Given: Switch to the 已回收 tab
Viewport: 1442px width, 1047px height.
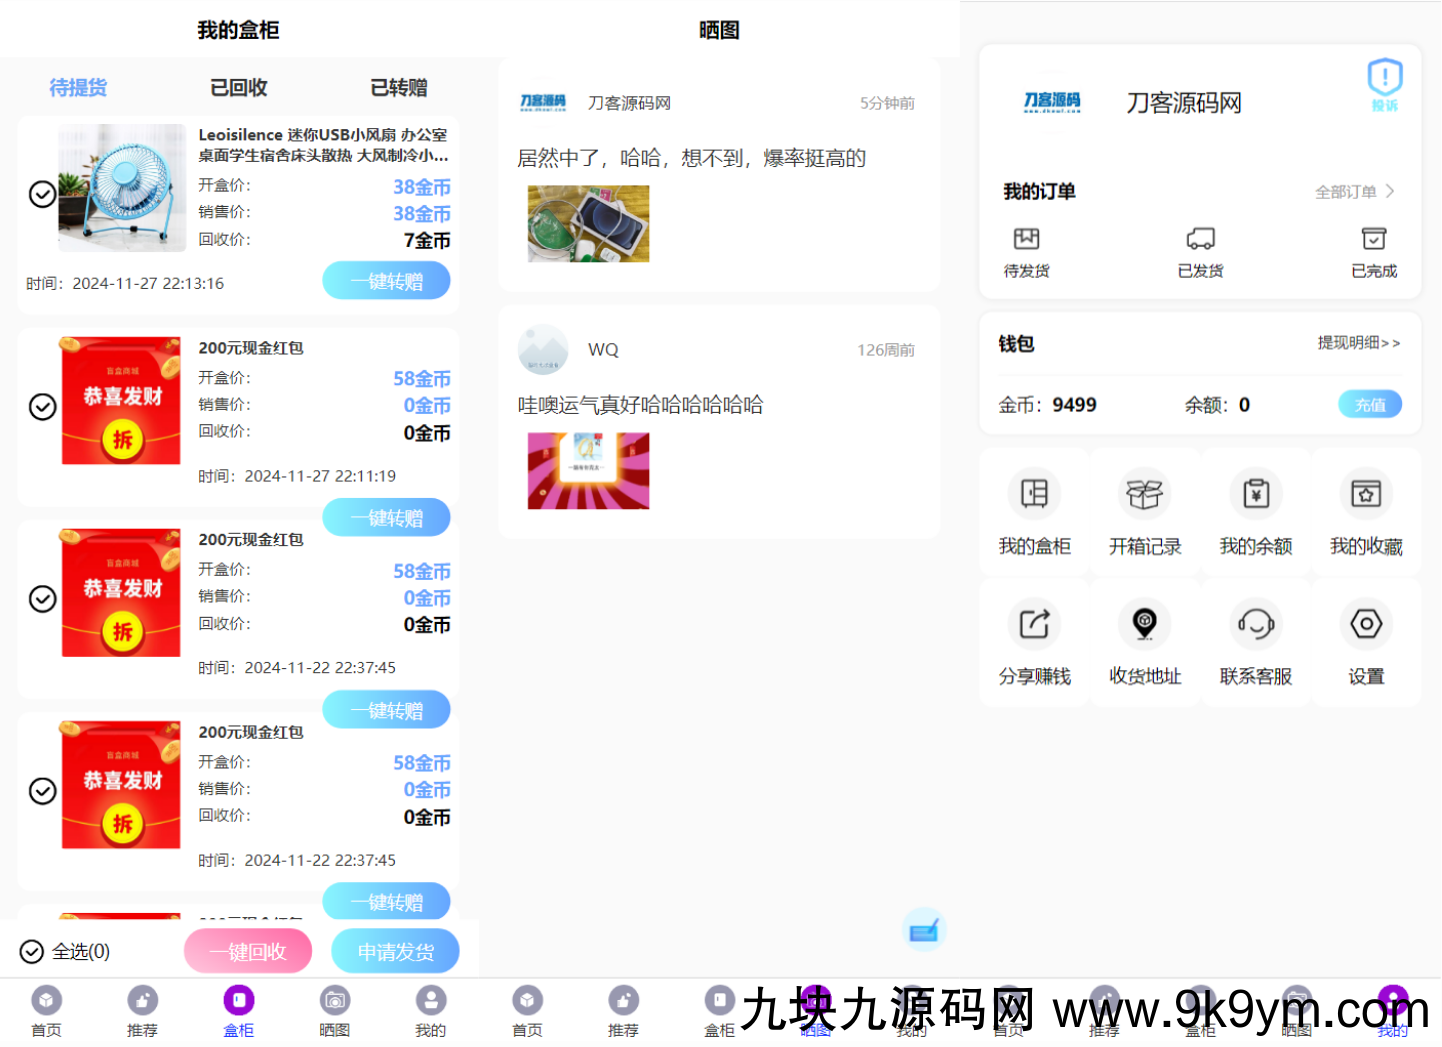Looking at the screenshot, I should point(238,88).
